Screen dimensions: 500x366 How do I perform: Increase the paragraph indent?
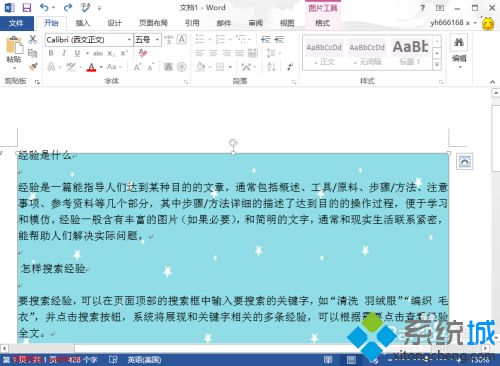279,39
